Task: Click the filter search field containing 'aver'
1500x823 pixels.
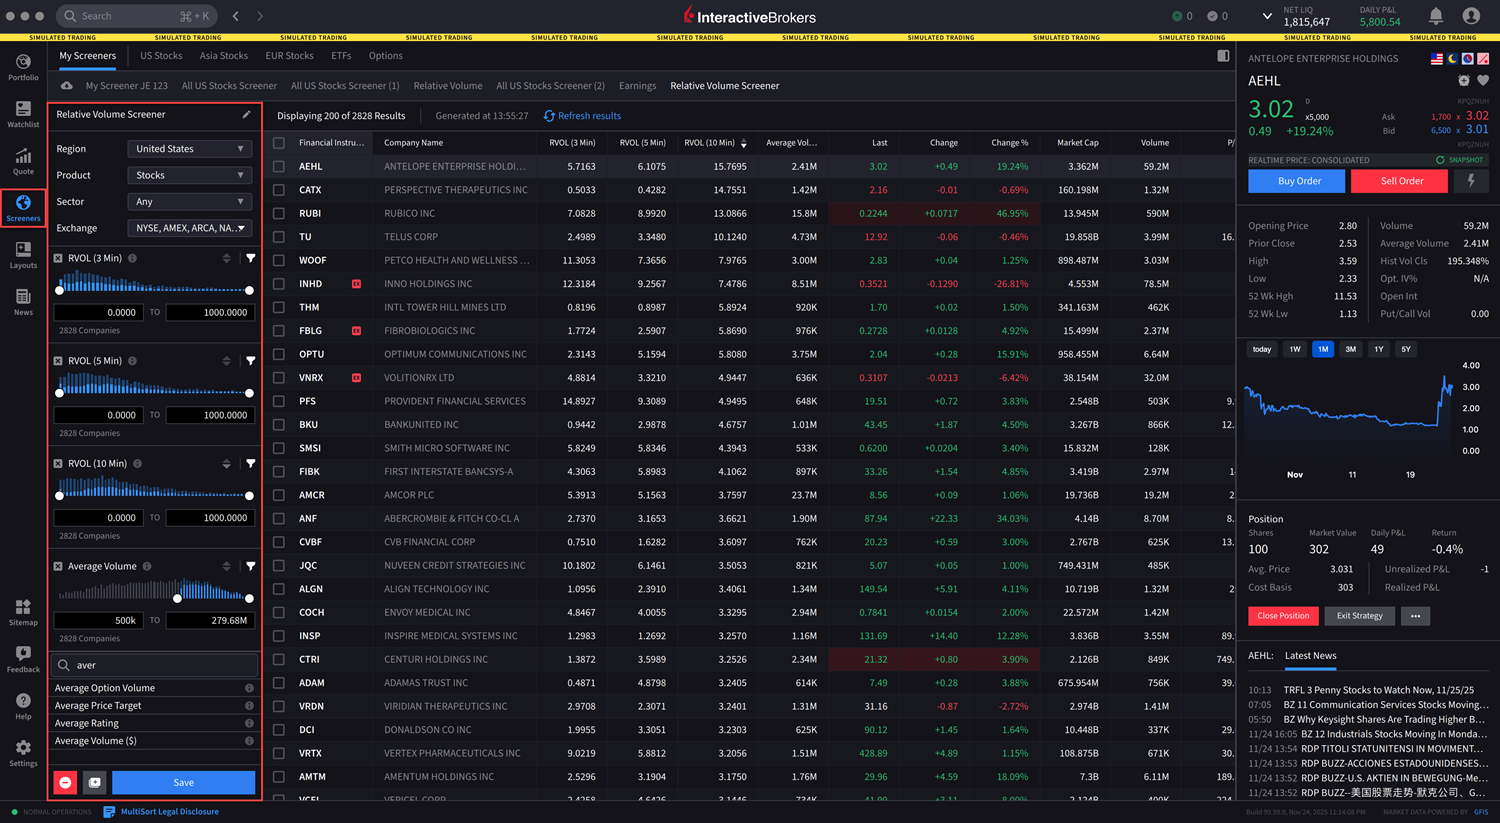Action: (x=160, y=665)
